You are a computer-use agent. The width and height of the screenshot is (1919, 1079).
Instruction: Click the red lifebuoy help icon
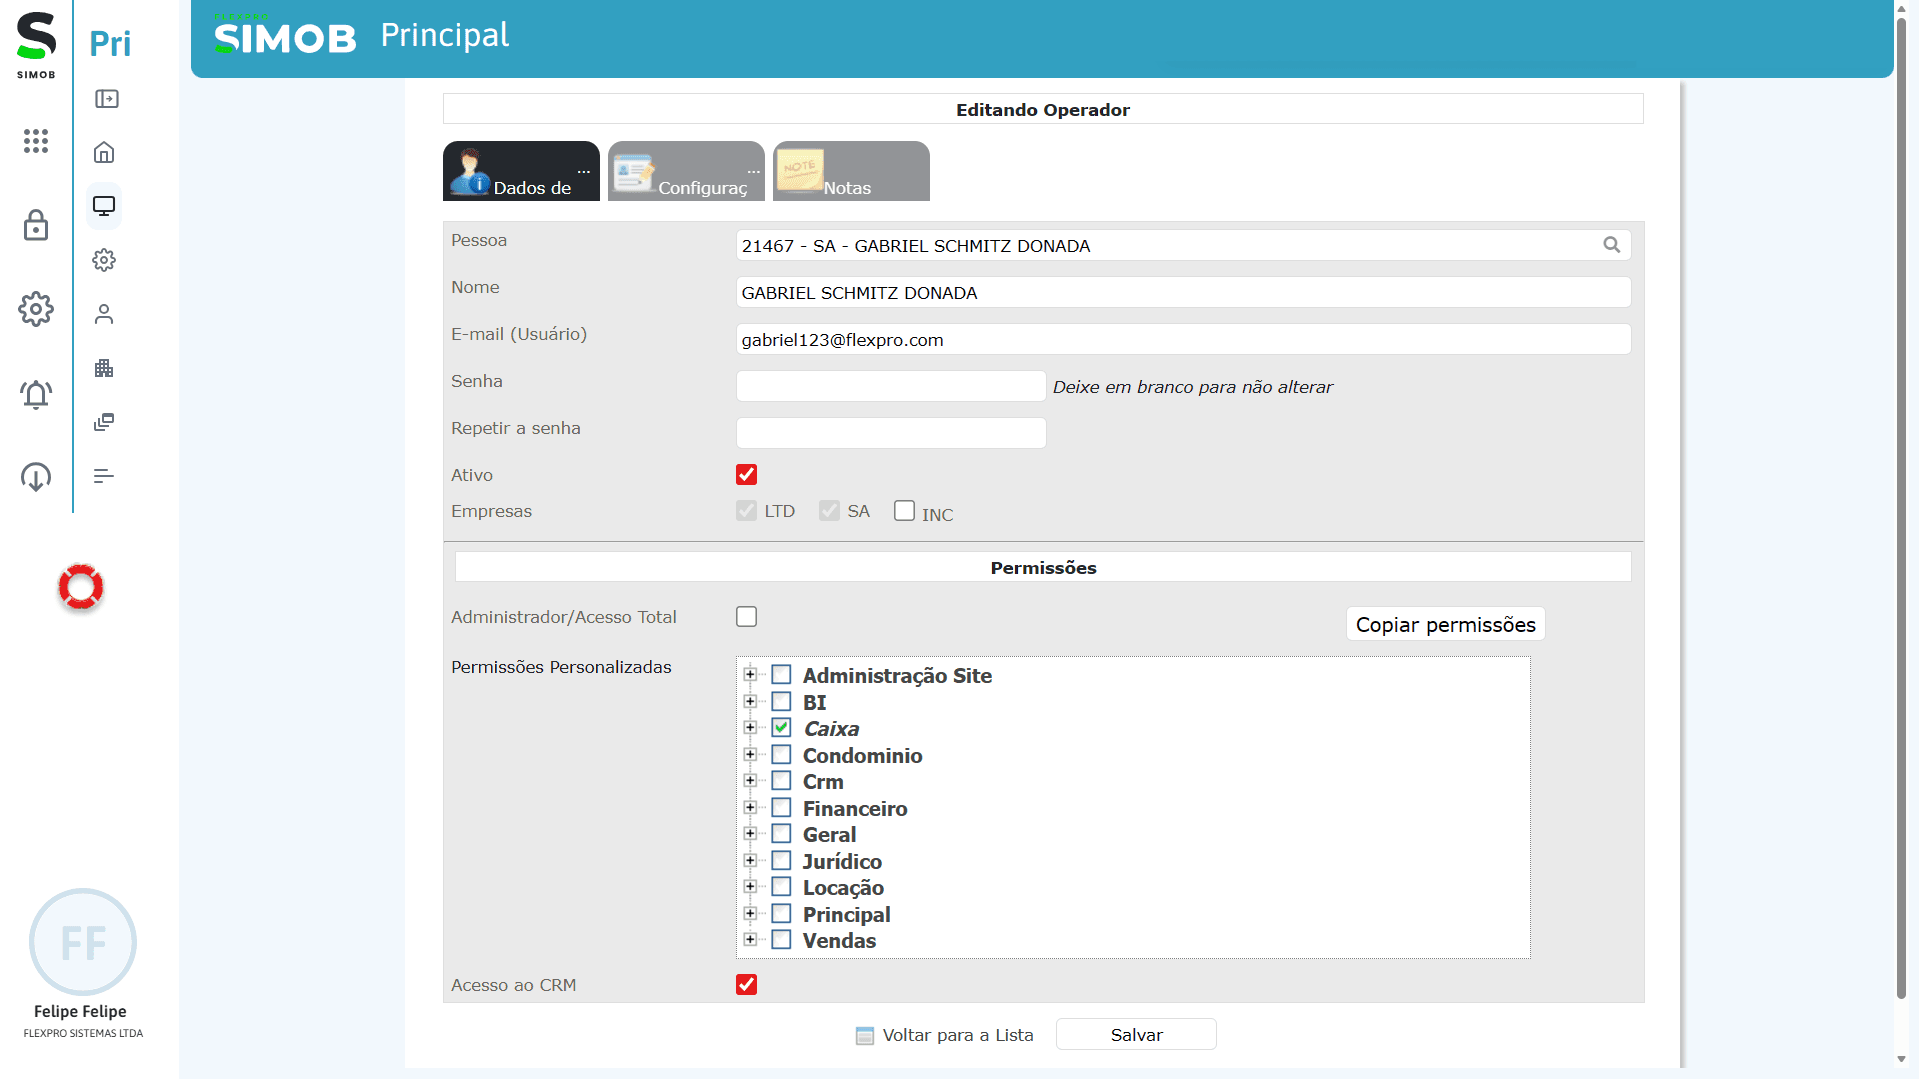(81, 587)
